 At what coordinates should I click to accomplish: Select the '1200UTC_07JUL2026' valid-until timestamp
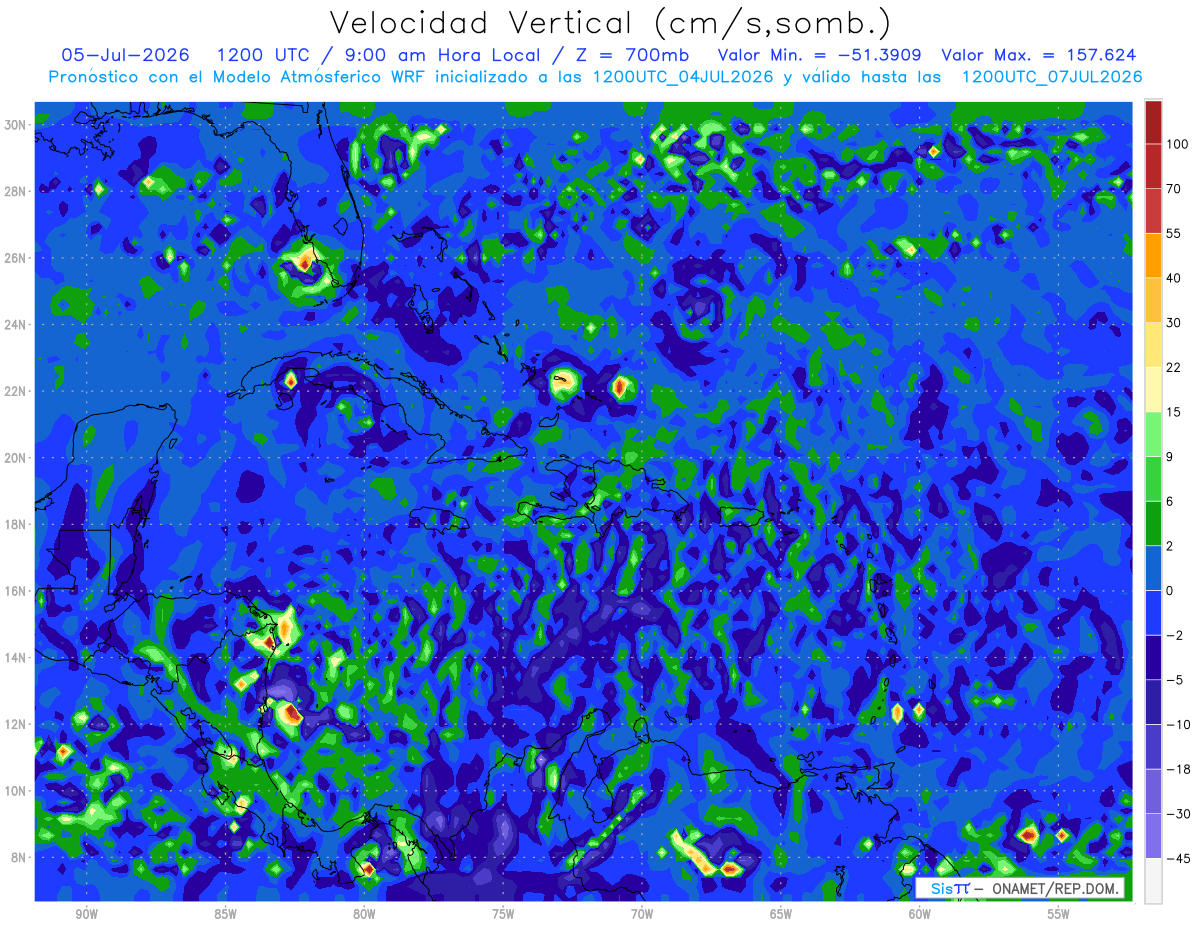click(1052, 77)
